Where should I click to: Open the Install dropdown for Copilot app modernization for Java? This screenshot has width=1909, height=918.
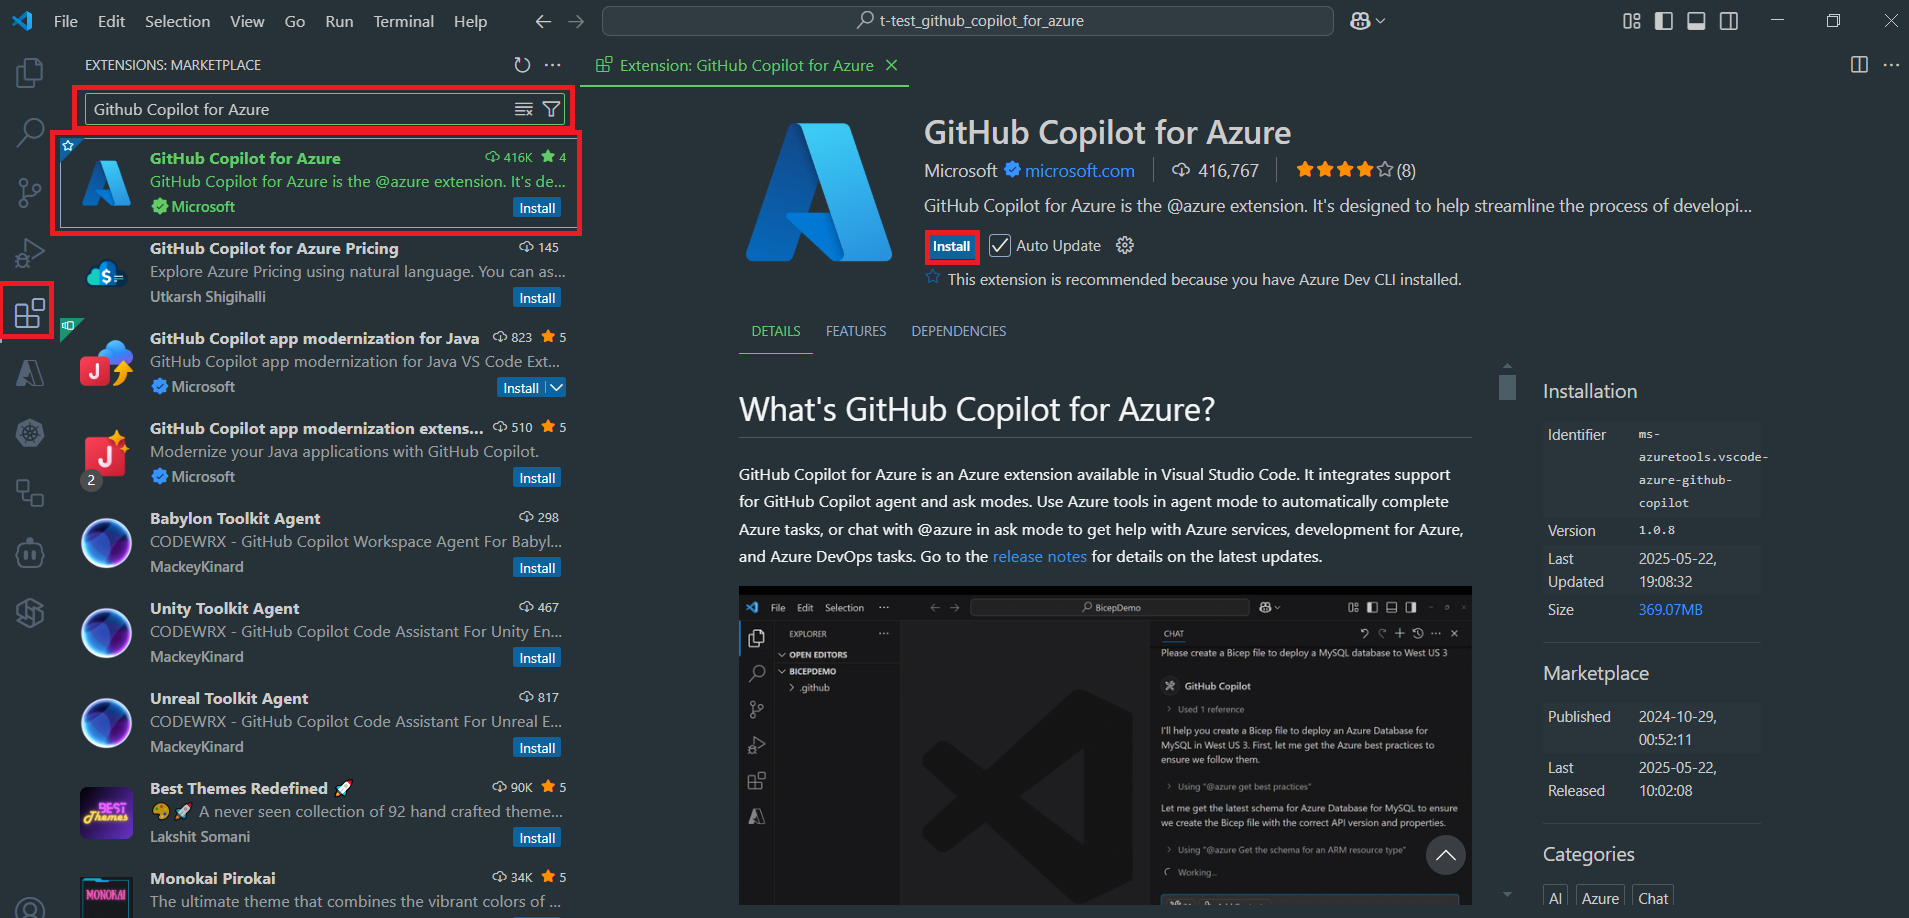[x=556, y=387]
